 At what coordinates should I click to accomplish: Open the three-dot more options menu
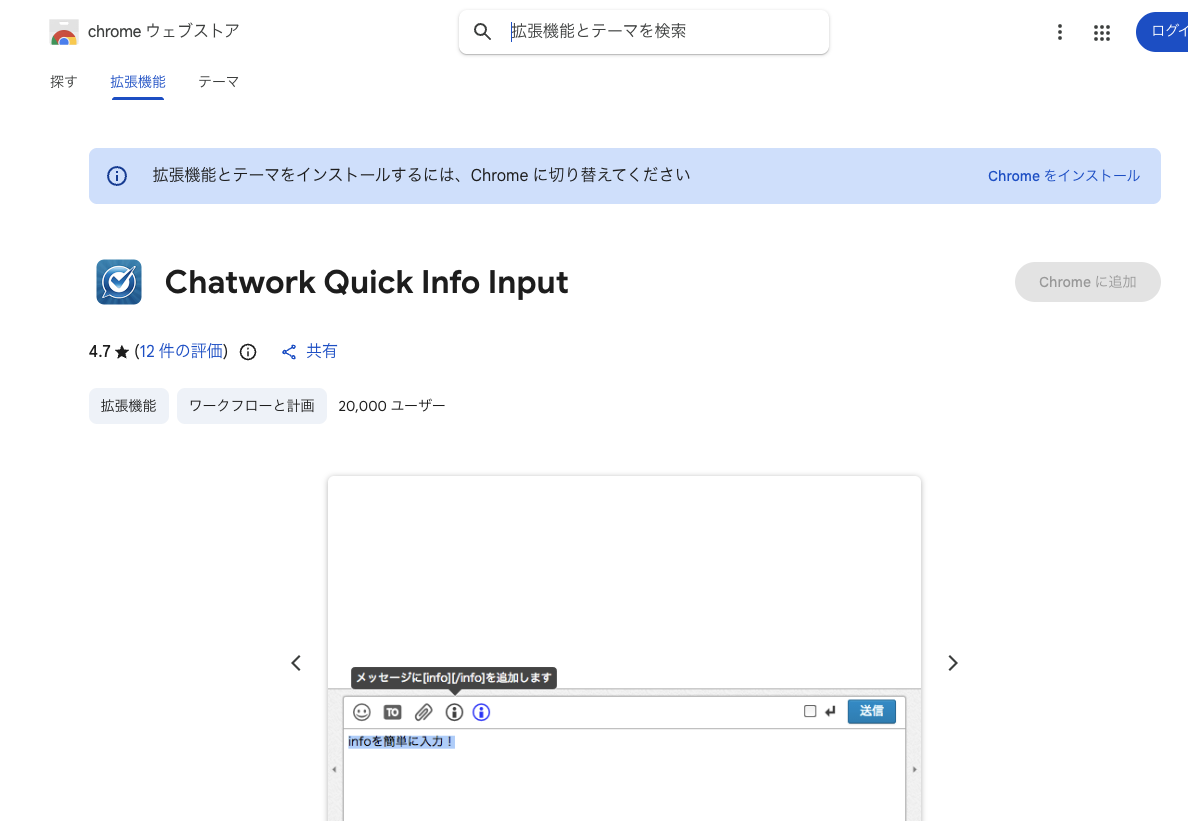coord(1060,32)
